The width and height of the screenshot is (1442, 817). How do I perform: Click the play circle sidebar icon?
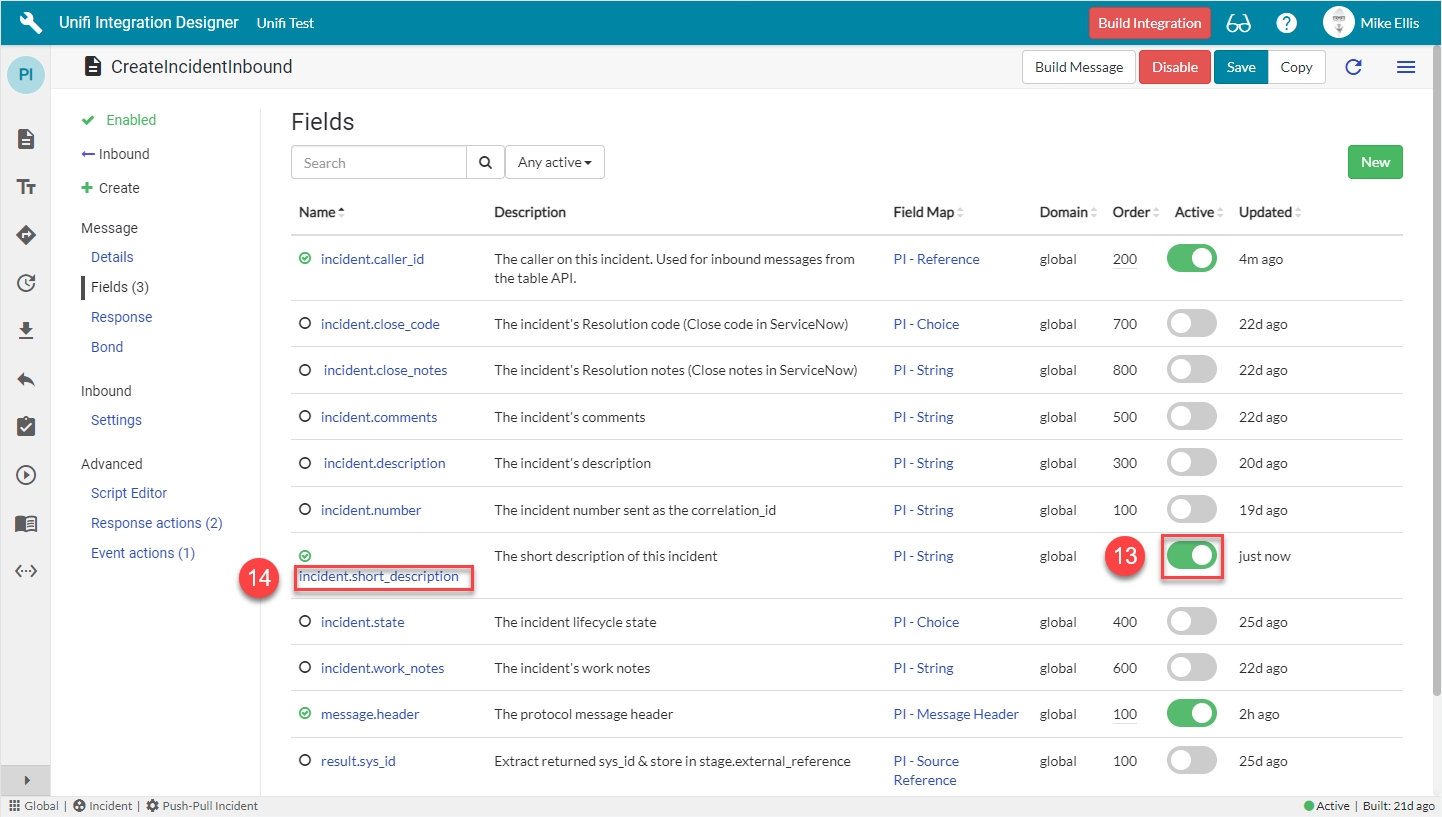pos(26,475)
